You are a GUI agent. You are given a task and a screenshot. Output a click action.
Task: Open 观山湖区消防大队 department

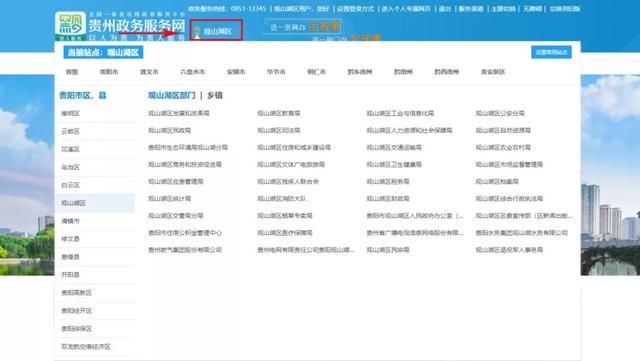[282, 199]
